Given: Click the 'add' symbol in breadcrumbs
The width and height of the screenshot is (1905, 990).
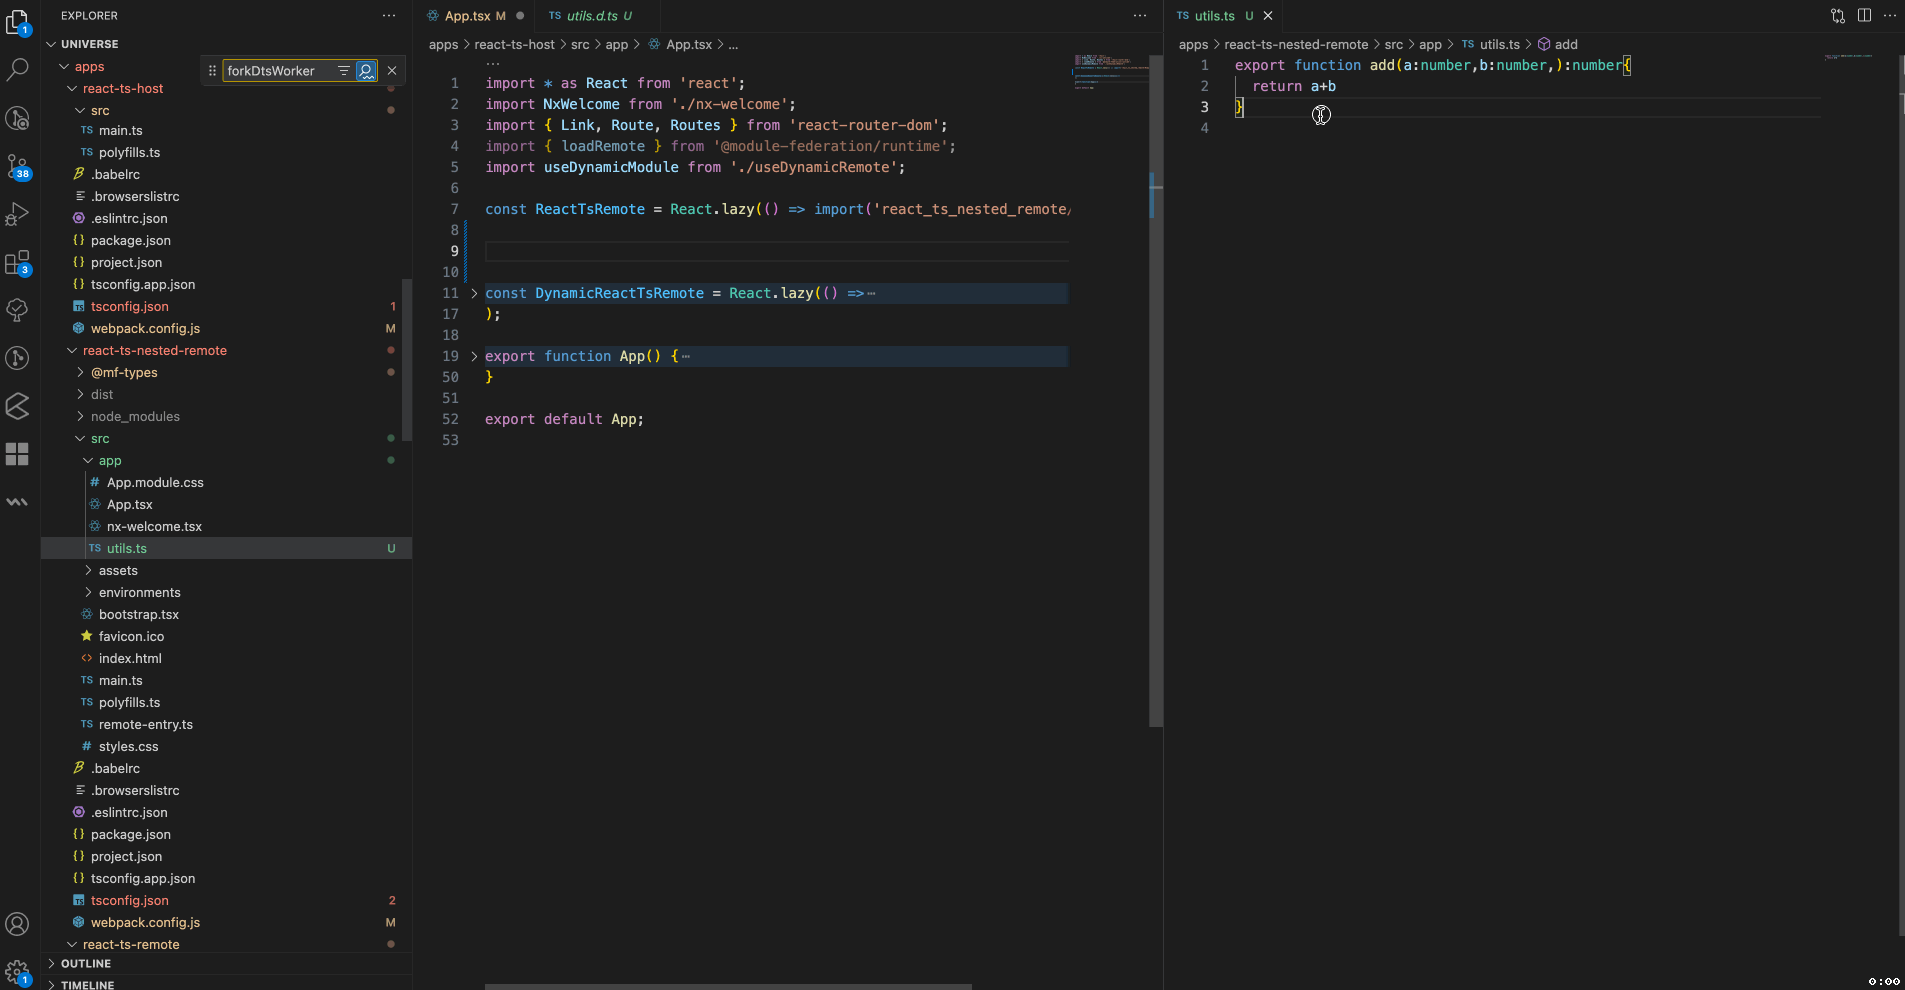Looking at the screenshot, I should (1566, 45).
